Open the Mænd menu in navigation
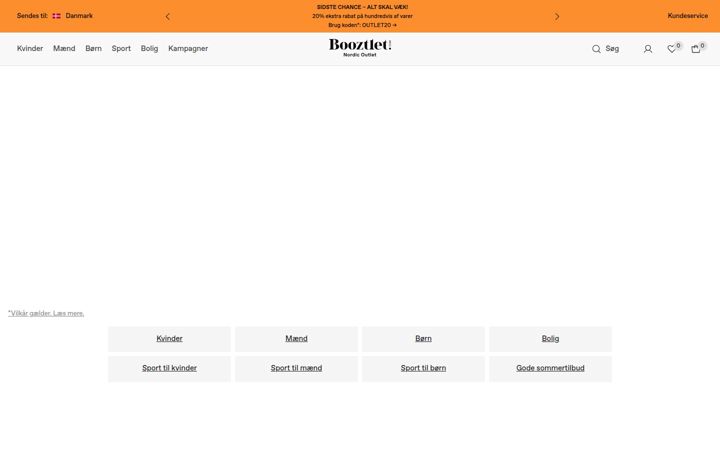Screen dimensions: 720x450 pyautogui.click(x=64, y=48)
